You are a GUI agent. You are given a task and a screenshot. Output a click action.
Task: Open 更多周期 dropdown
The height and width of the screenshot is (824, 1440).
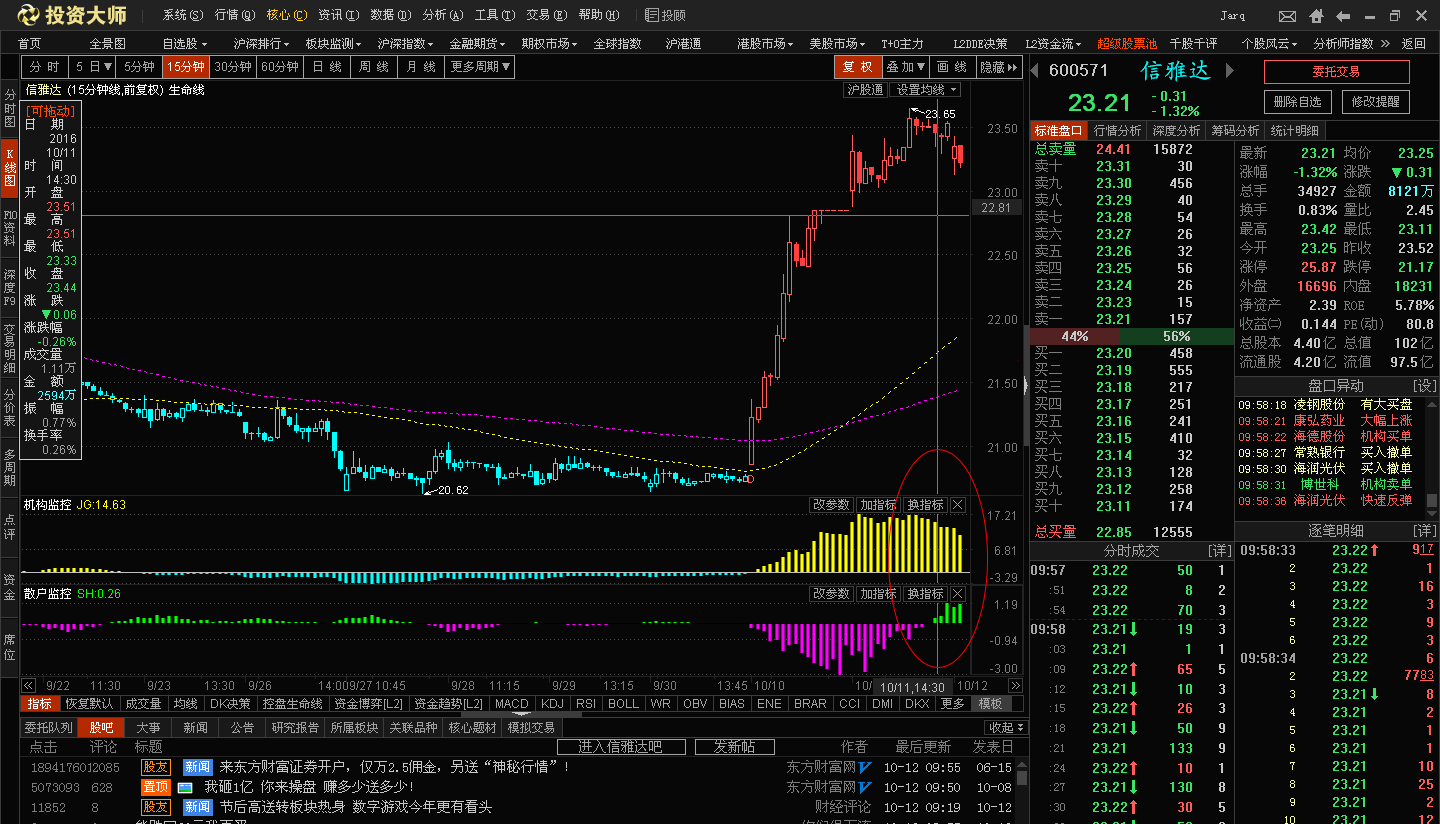pos(481,67)
